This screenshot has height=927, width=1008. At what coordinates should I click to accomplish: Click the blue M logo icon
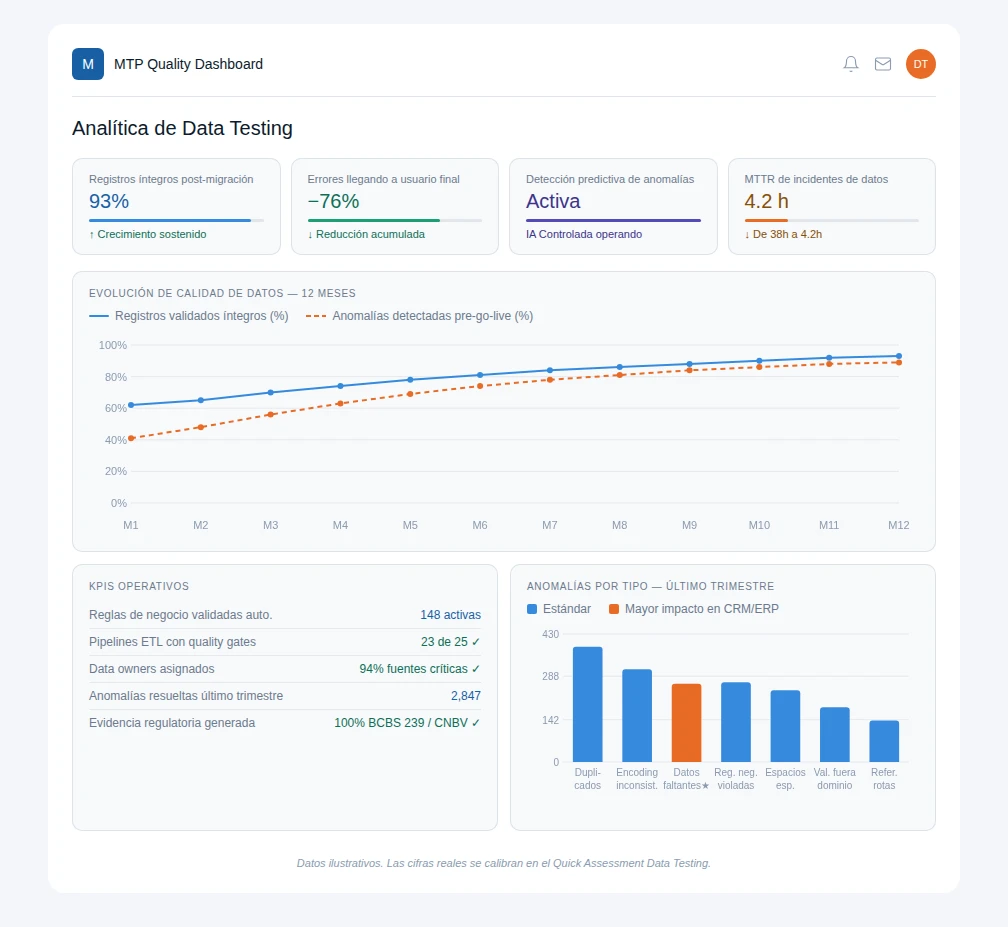[x=88, y=64]
